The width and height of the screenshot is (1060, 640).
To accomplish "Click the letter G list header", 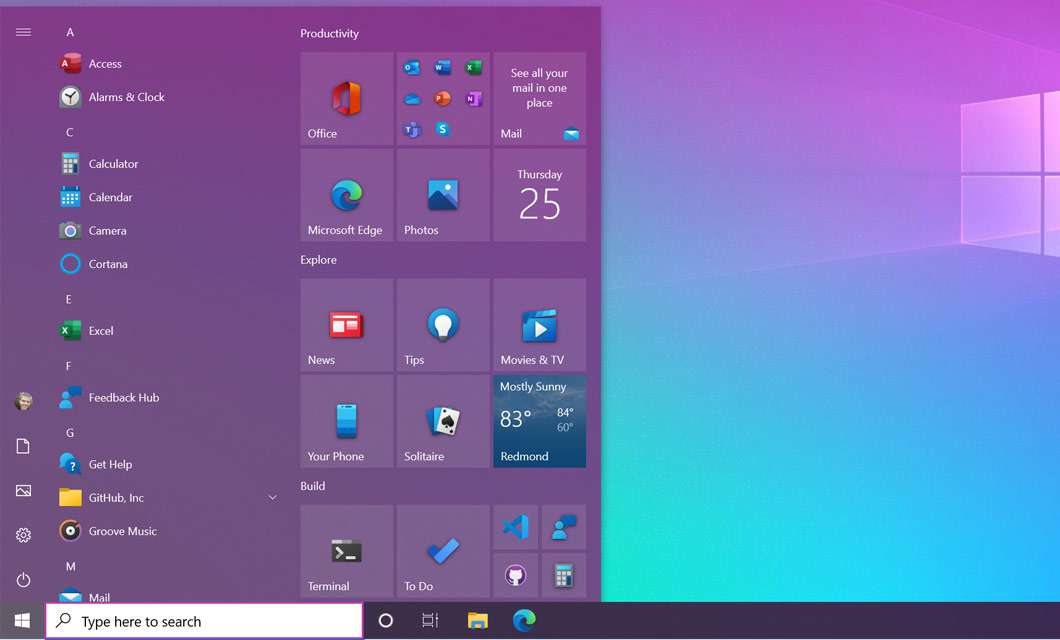I will (x=70, y=433).
